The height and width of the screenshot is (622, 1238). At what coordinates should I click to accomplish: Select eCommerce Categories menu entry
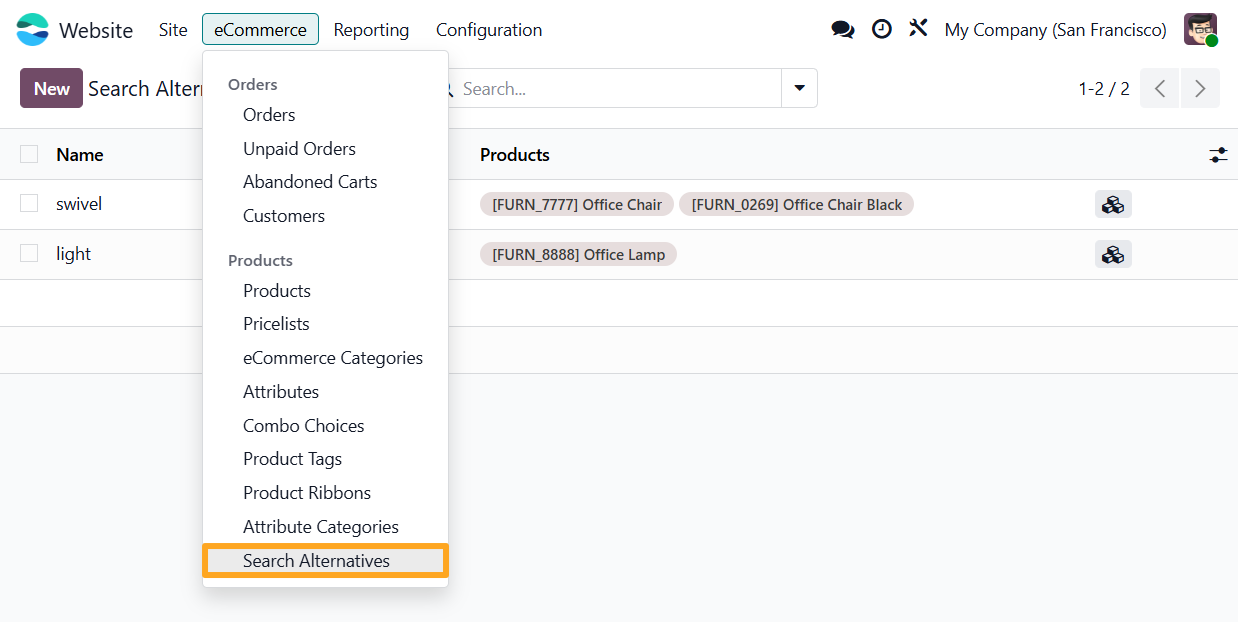click(333, 358)
